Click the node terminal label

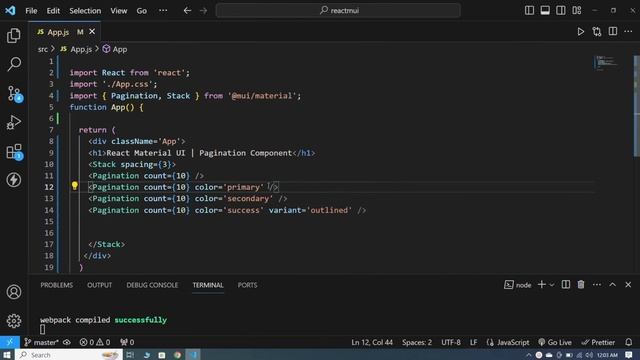click(x=518, y=284)
